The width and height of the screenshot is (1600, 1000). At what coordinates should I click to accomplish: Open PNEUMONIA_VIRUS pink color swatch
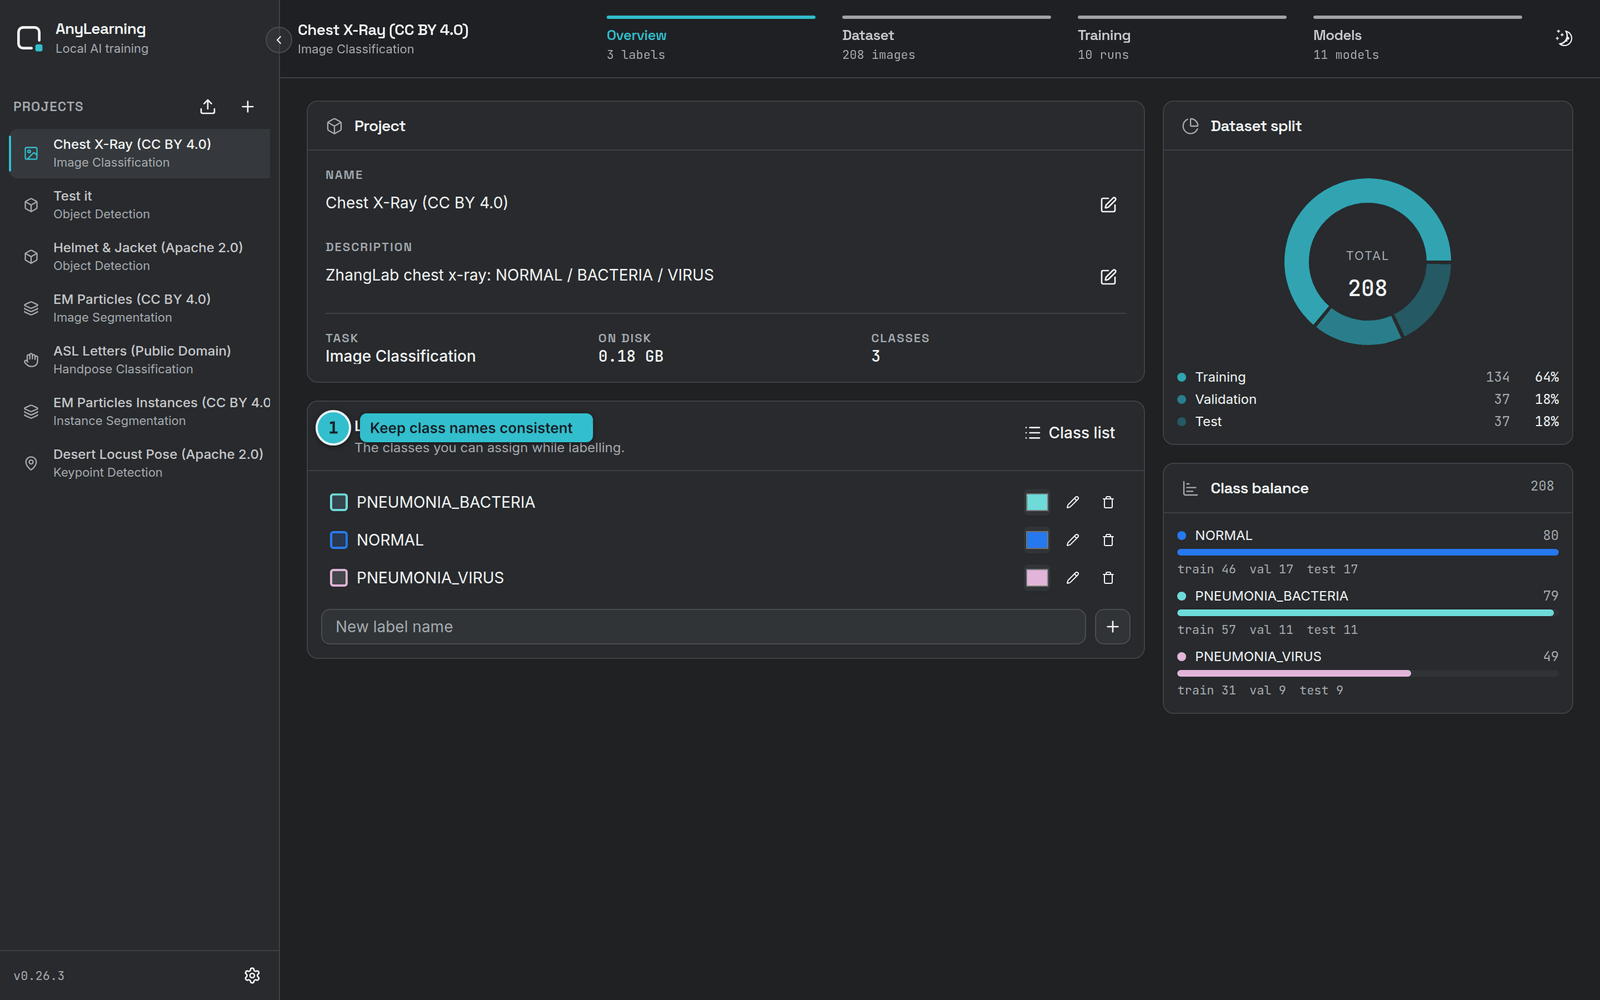1037,578
